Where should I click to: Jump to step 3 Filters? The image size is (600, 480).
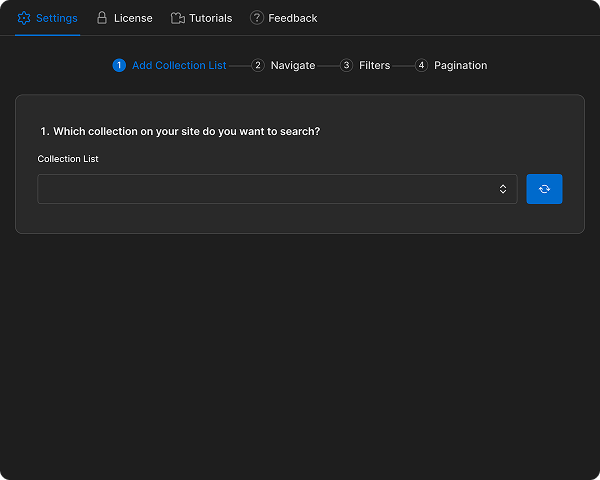pyautogui.click(x=365, y=65)
